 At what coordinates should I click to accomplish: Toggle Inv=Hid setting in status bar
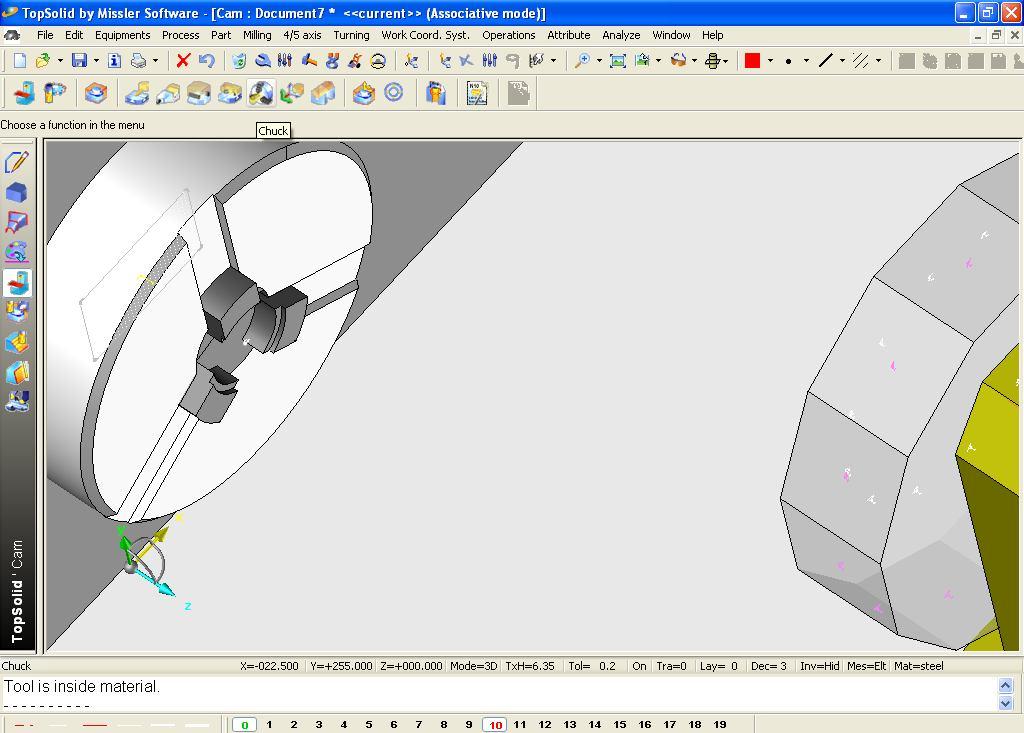pos(819,666)
